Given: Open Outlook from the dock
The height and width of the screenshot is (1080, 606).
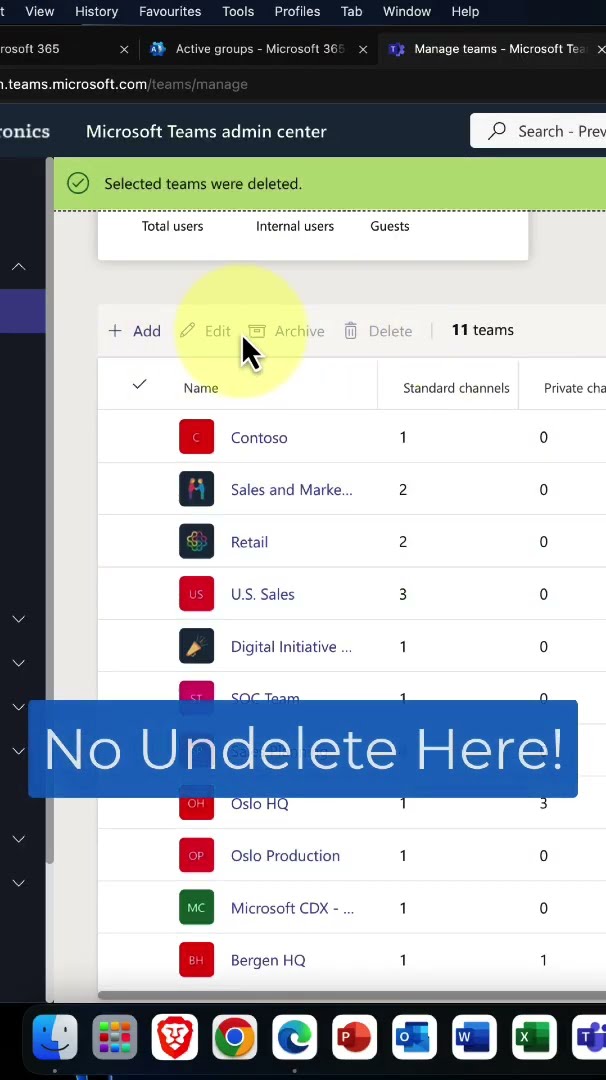Looking at the screenshot, I should pyautogui.click(x=414, y=1037).
